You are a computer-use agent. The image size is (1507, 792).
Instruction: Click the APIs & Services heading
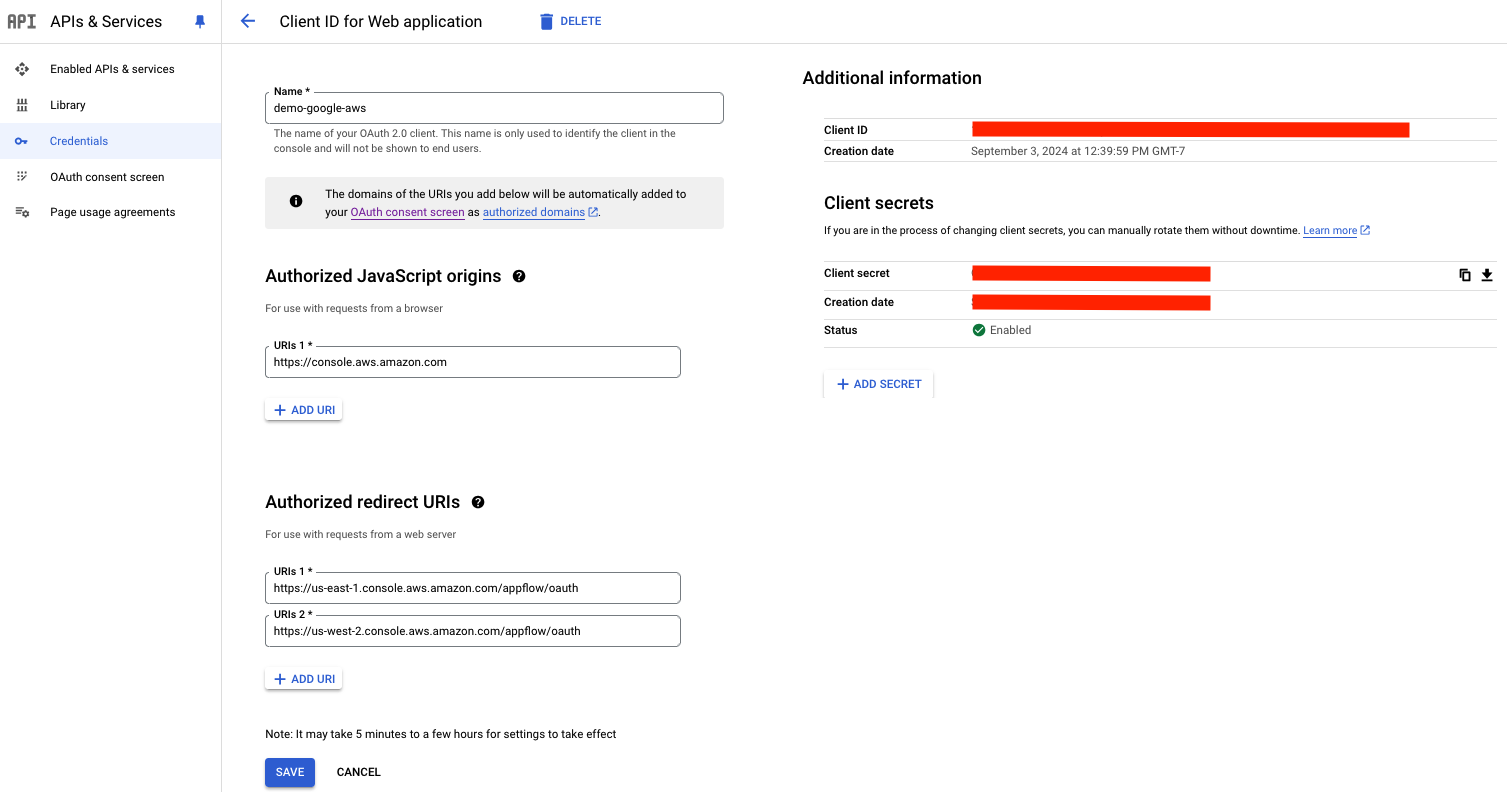tap(106, 21)
